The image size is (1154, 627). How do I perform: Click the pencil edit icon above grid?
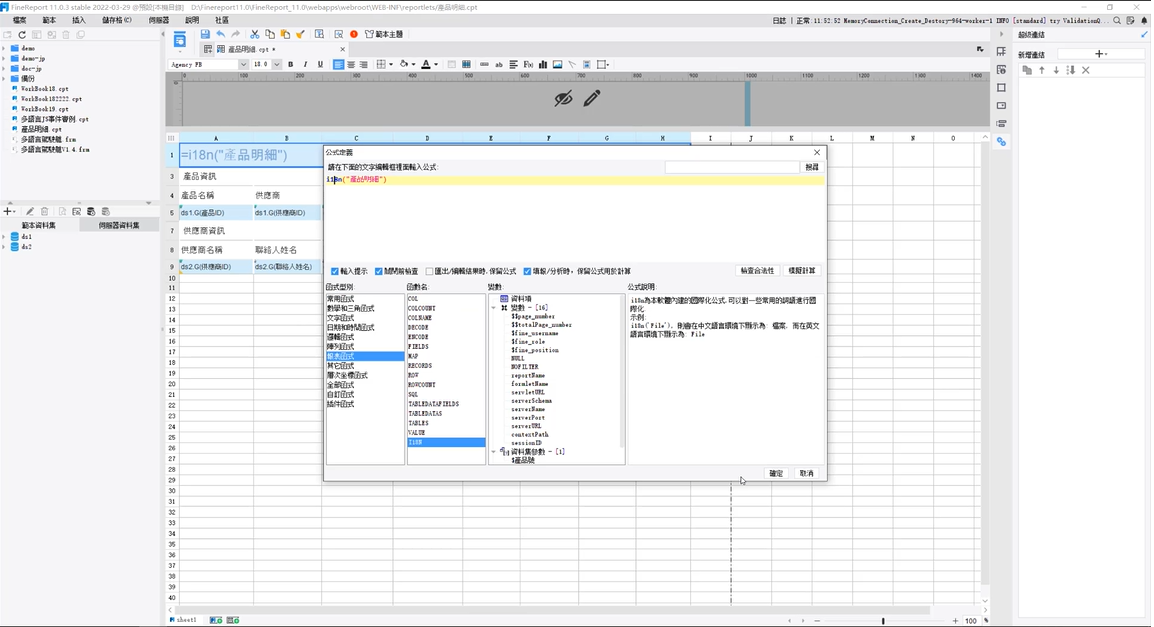click(x=592, y=98)
